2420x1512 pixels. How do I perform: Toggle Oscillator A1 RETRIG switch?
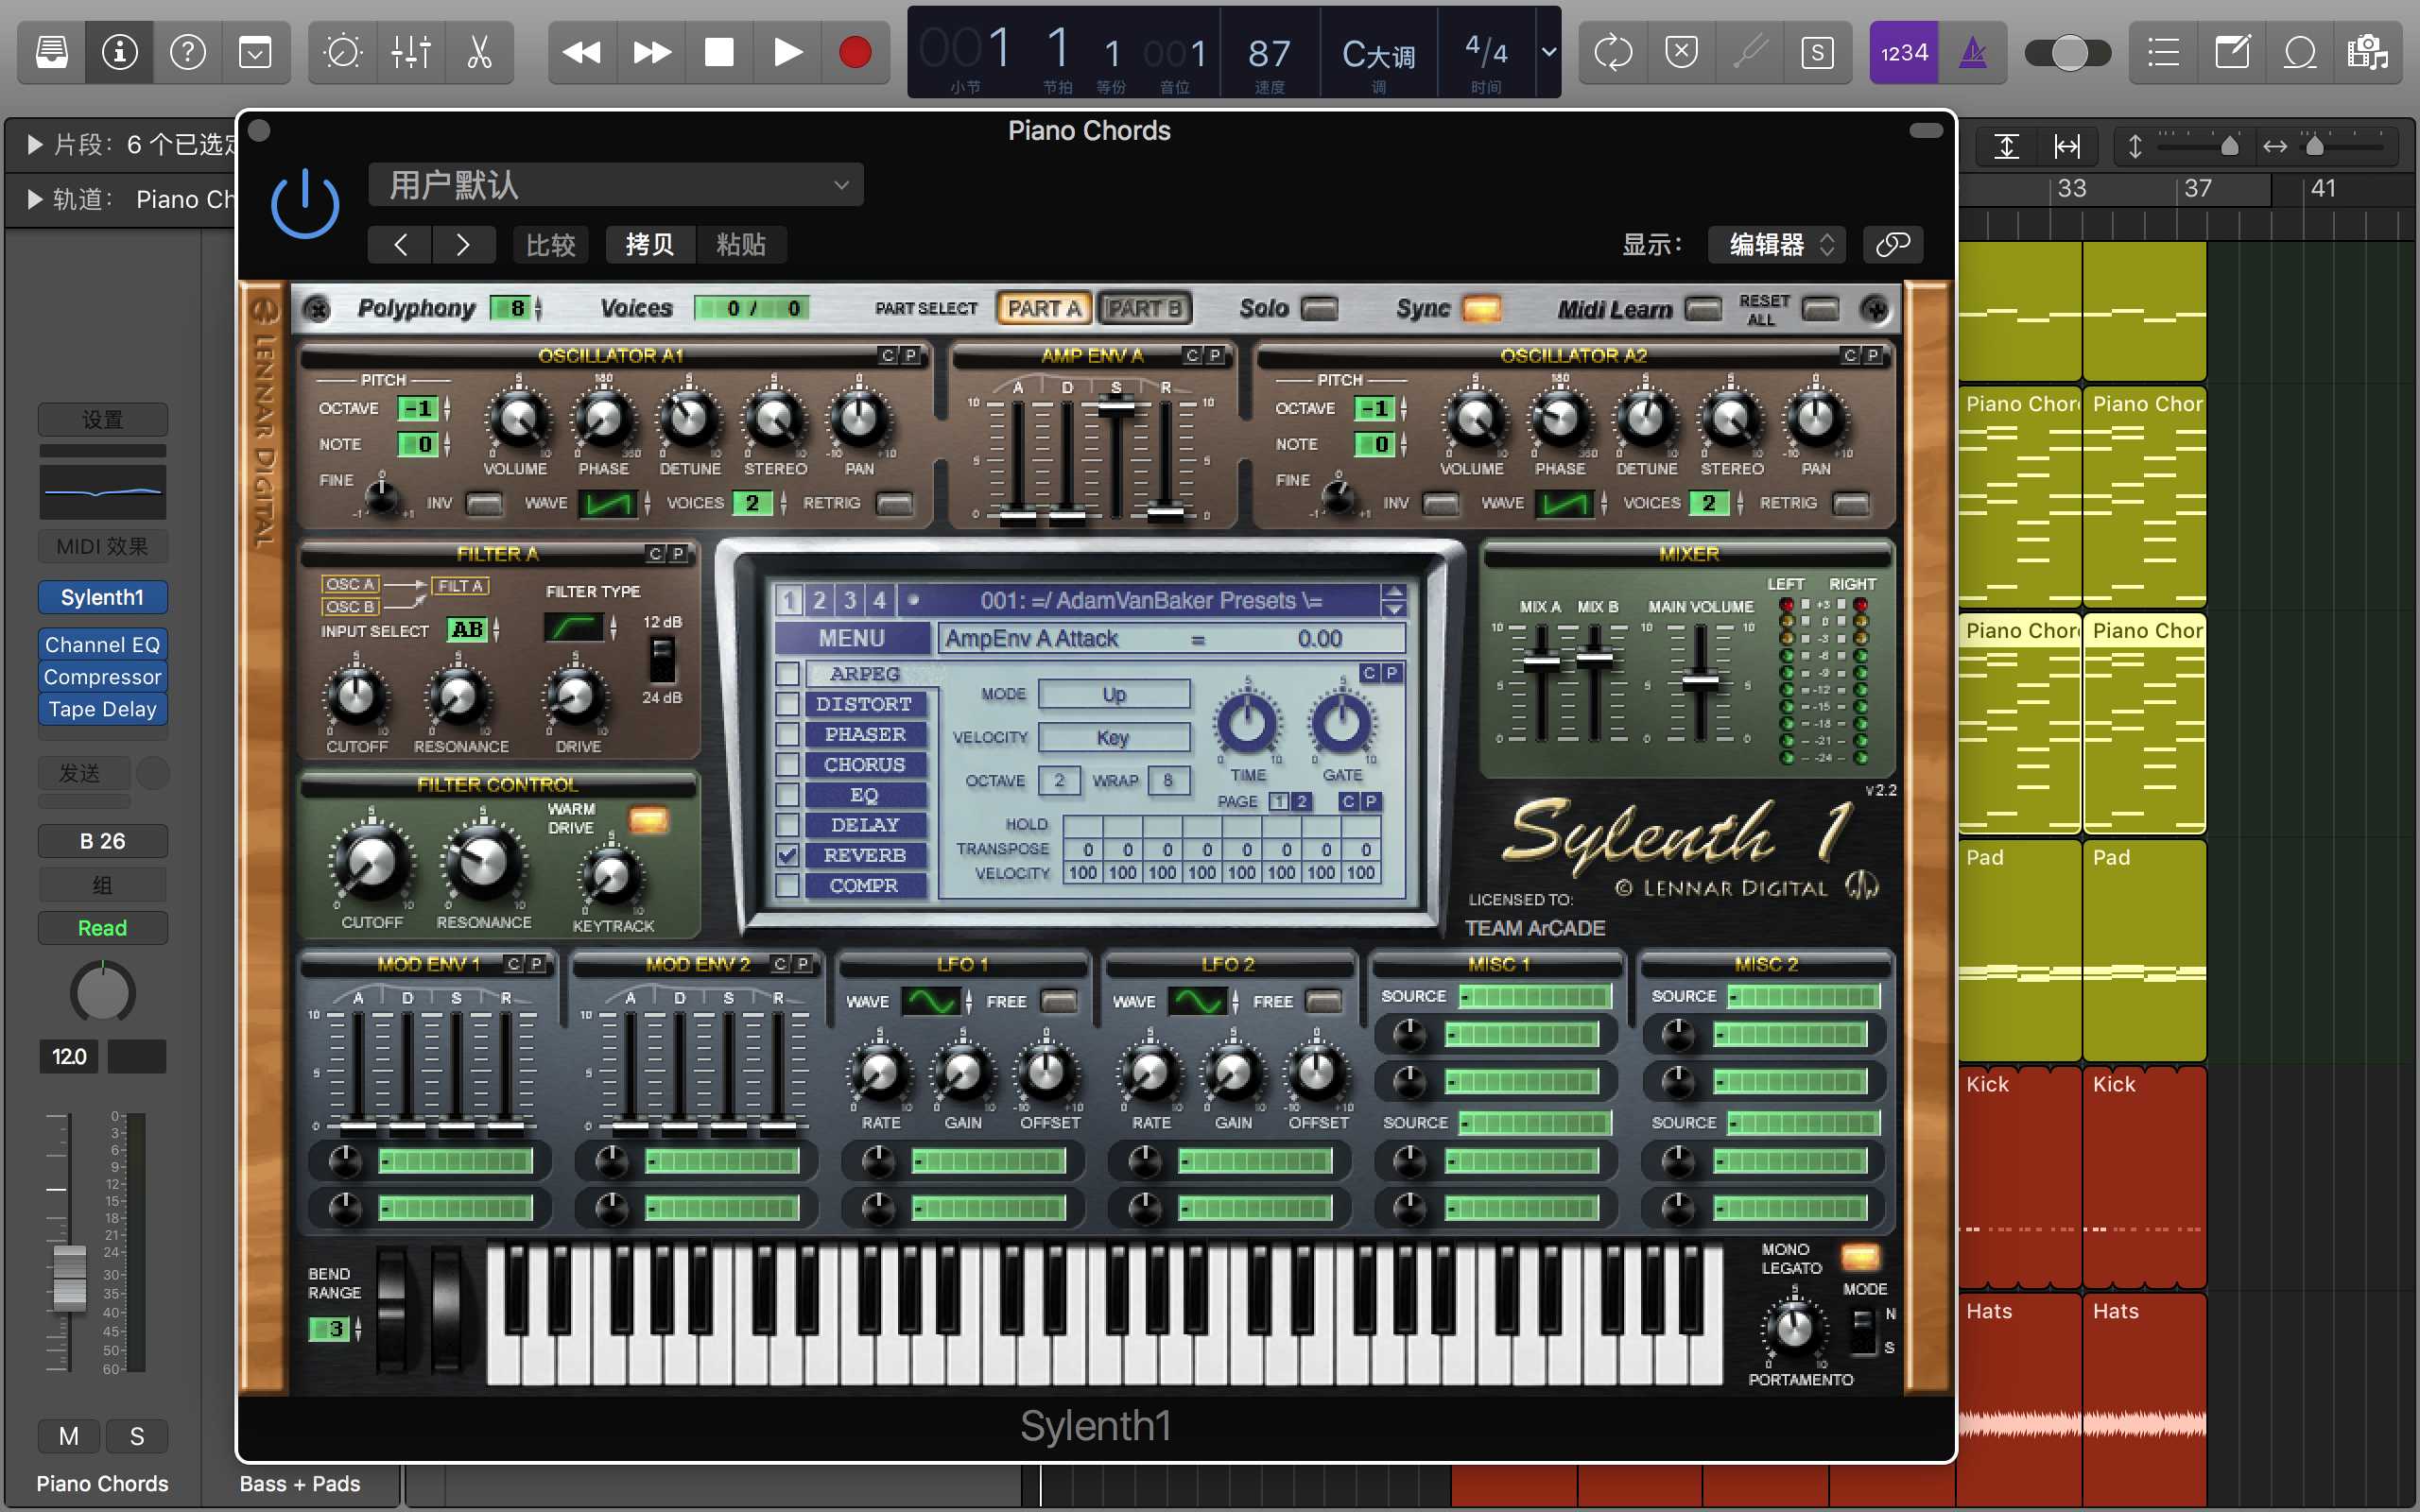pos(894,503)
